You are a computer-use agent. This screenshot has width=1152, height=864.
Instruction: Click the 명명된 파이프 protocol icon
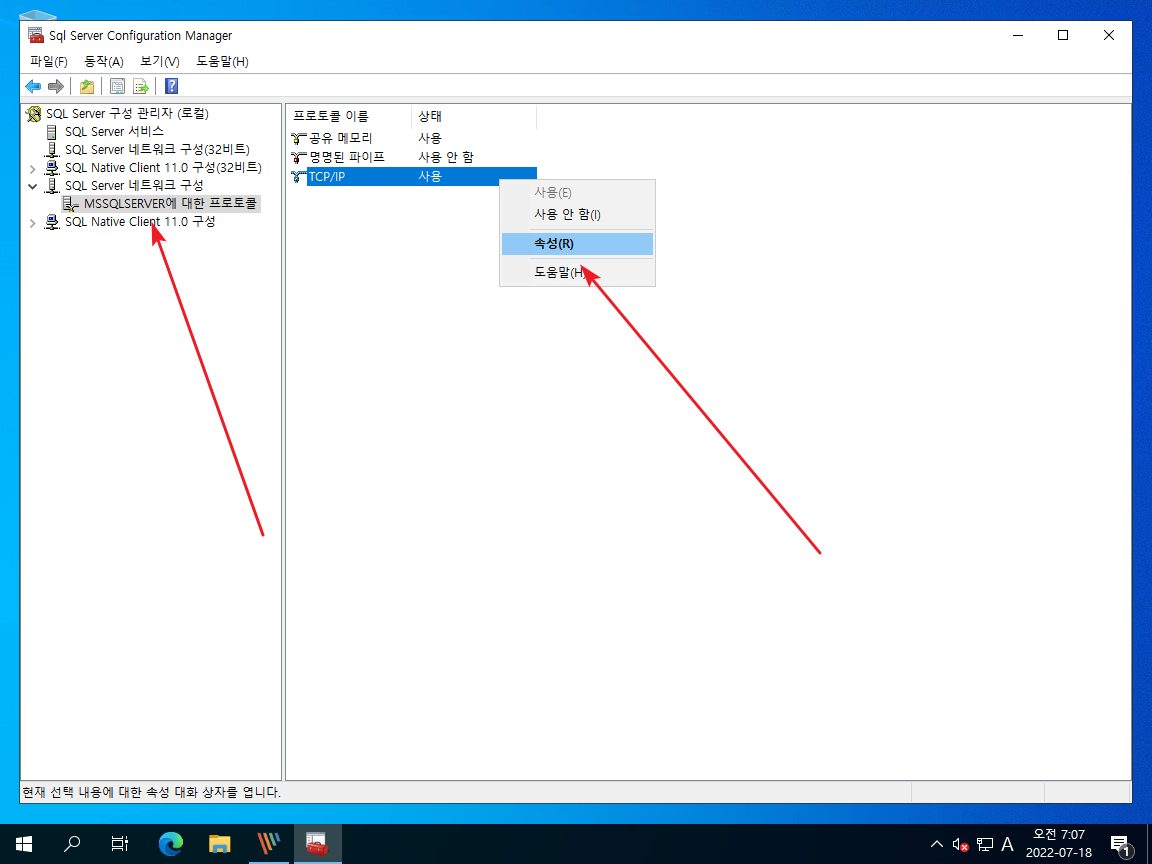298,157
